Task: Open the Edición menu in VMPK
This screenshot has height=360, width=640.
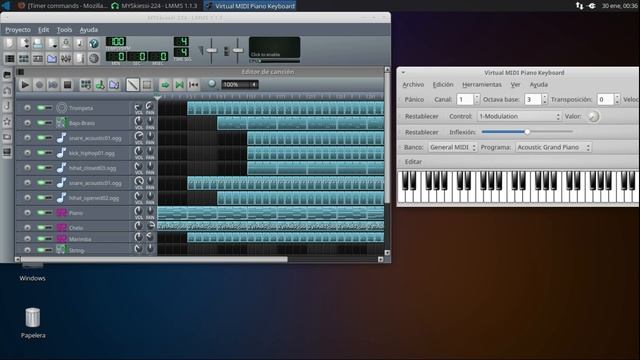Action: [x=443, y=84]
